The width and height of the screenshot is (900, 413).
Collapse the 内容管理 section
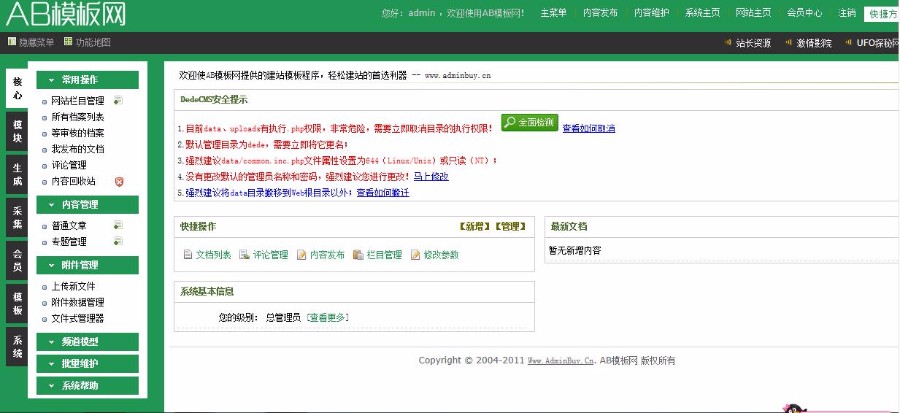pos(87,204)
